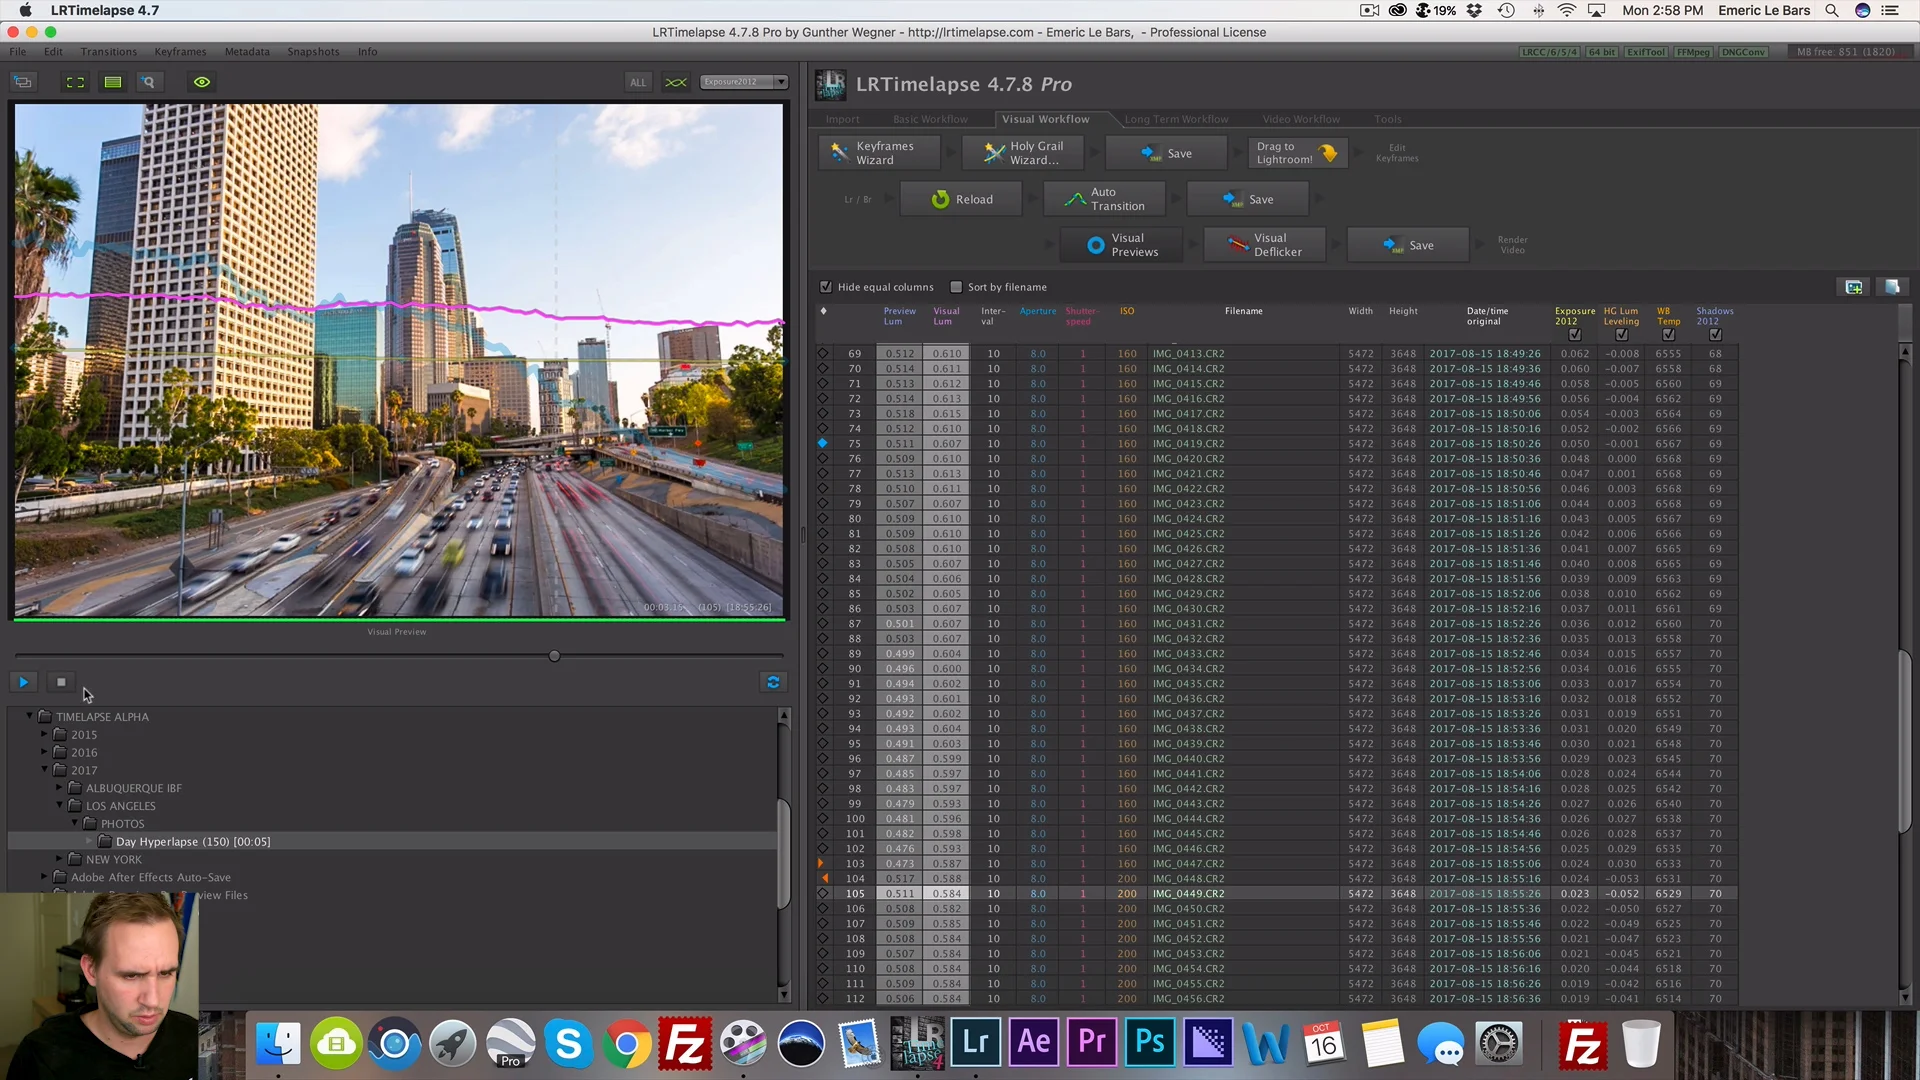This screenshot has width=1920, height=1080.
Task: Toggle the green eye visual preview icon
Action: pyautogui.click(x=202, y=82)
